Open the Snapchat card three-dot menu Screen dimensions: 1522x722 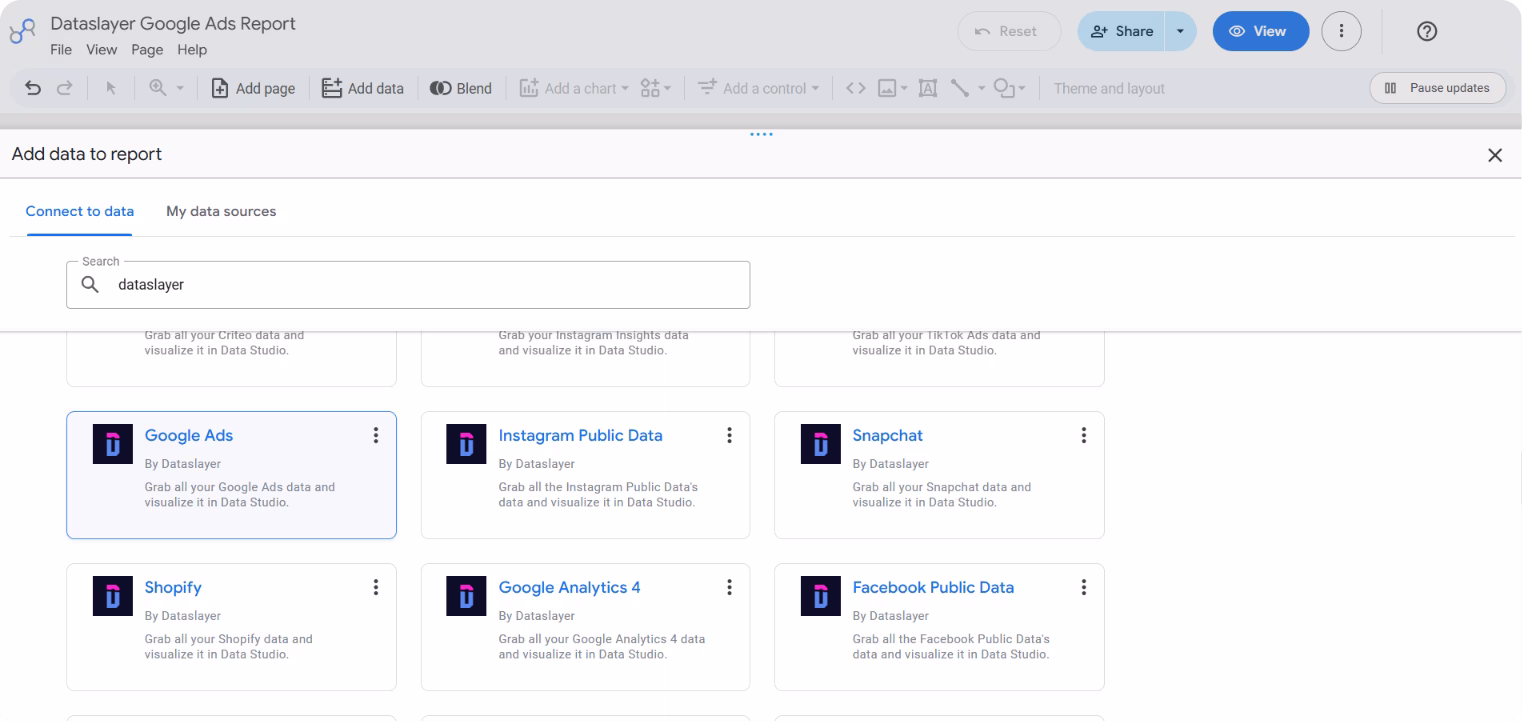1083,435
